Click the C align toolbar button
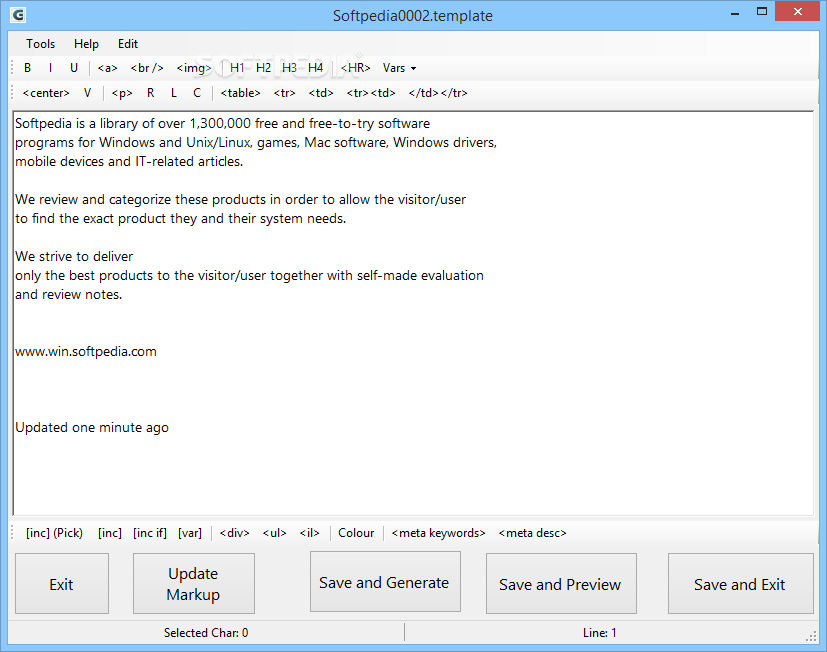The height and width of the screenshot is (652, 827). click(197, 93)
